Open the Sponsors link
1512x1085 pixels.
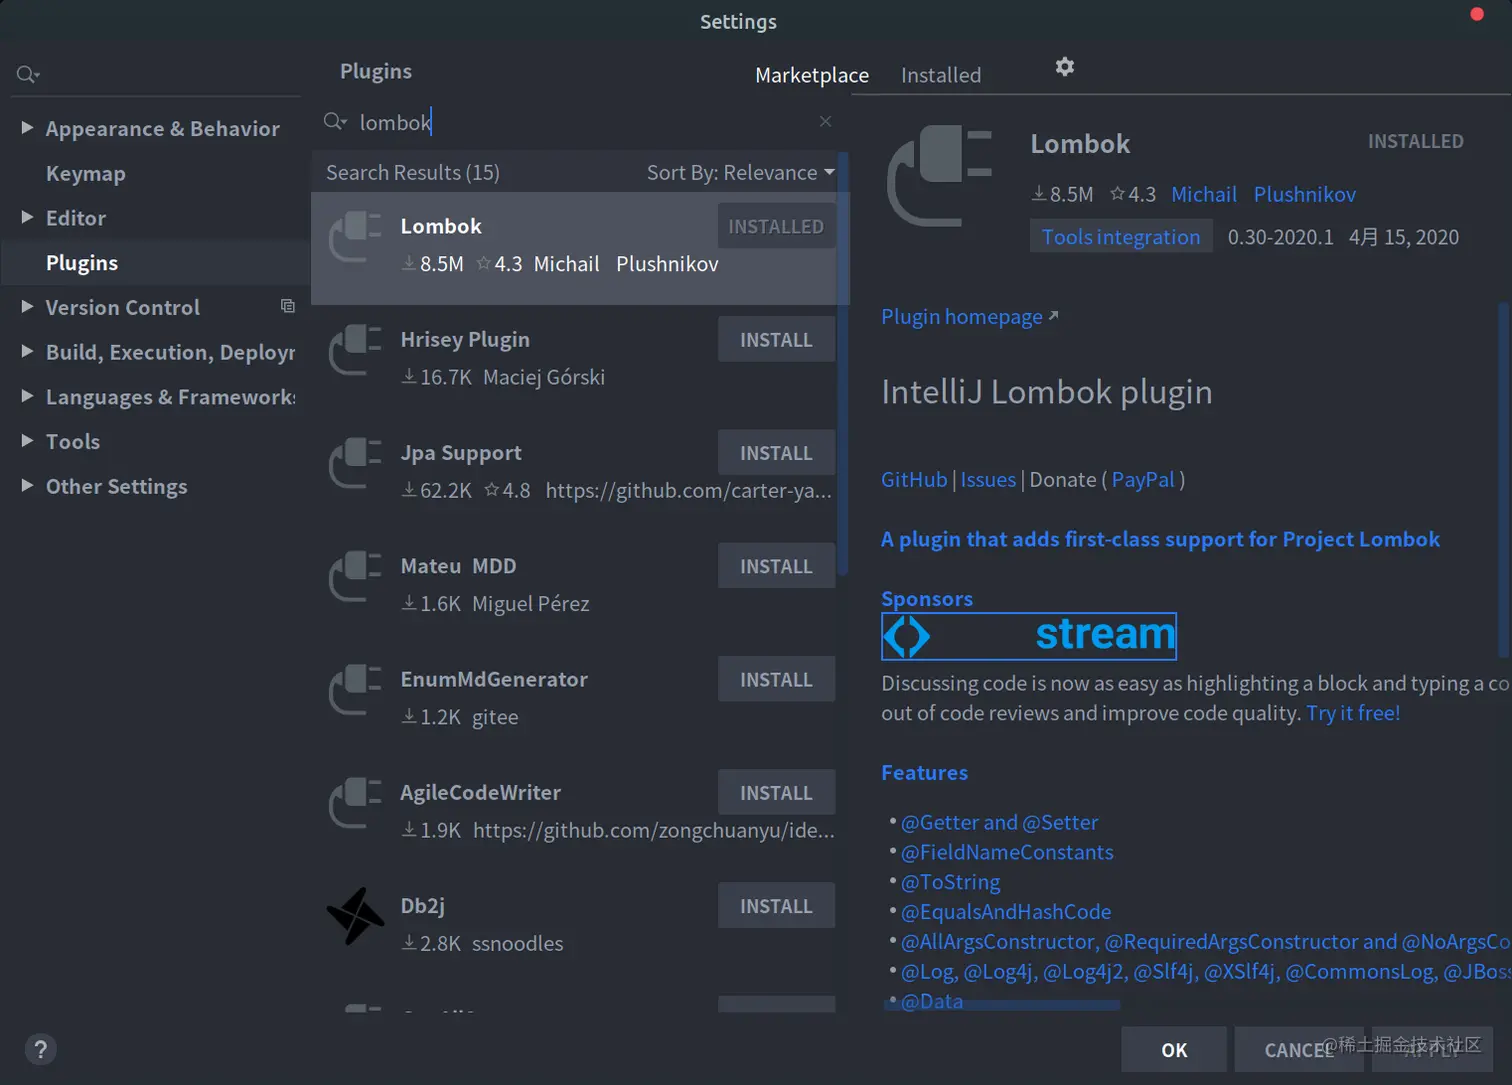[927, 598]
